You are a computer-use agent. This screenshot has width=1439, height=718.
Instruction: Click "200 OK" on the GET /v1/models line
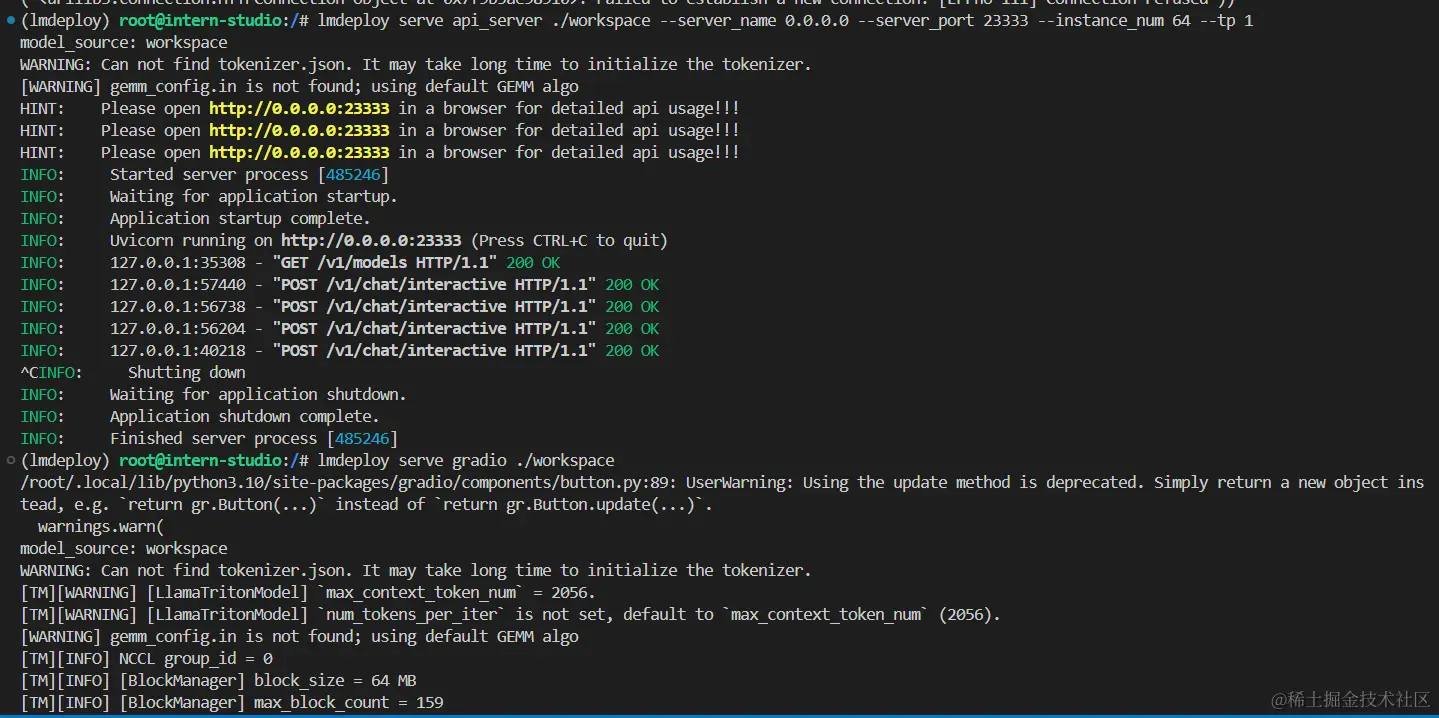[533, 262]
